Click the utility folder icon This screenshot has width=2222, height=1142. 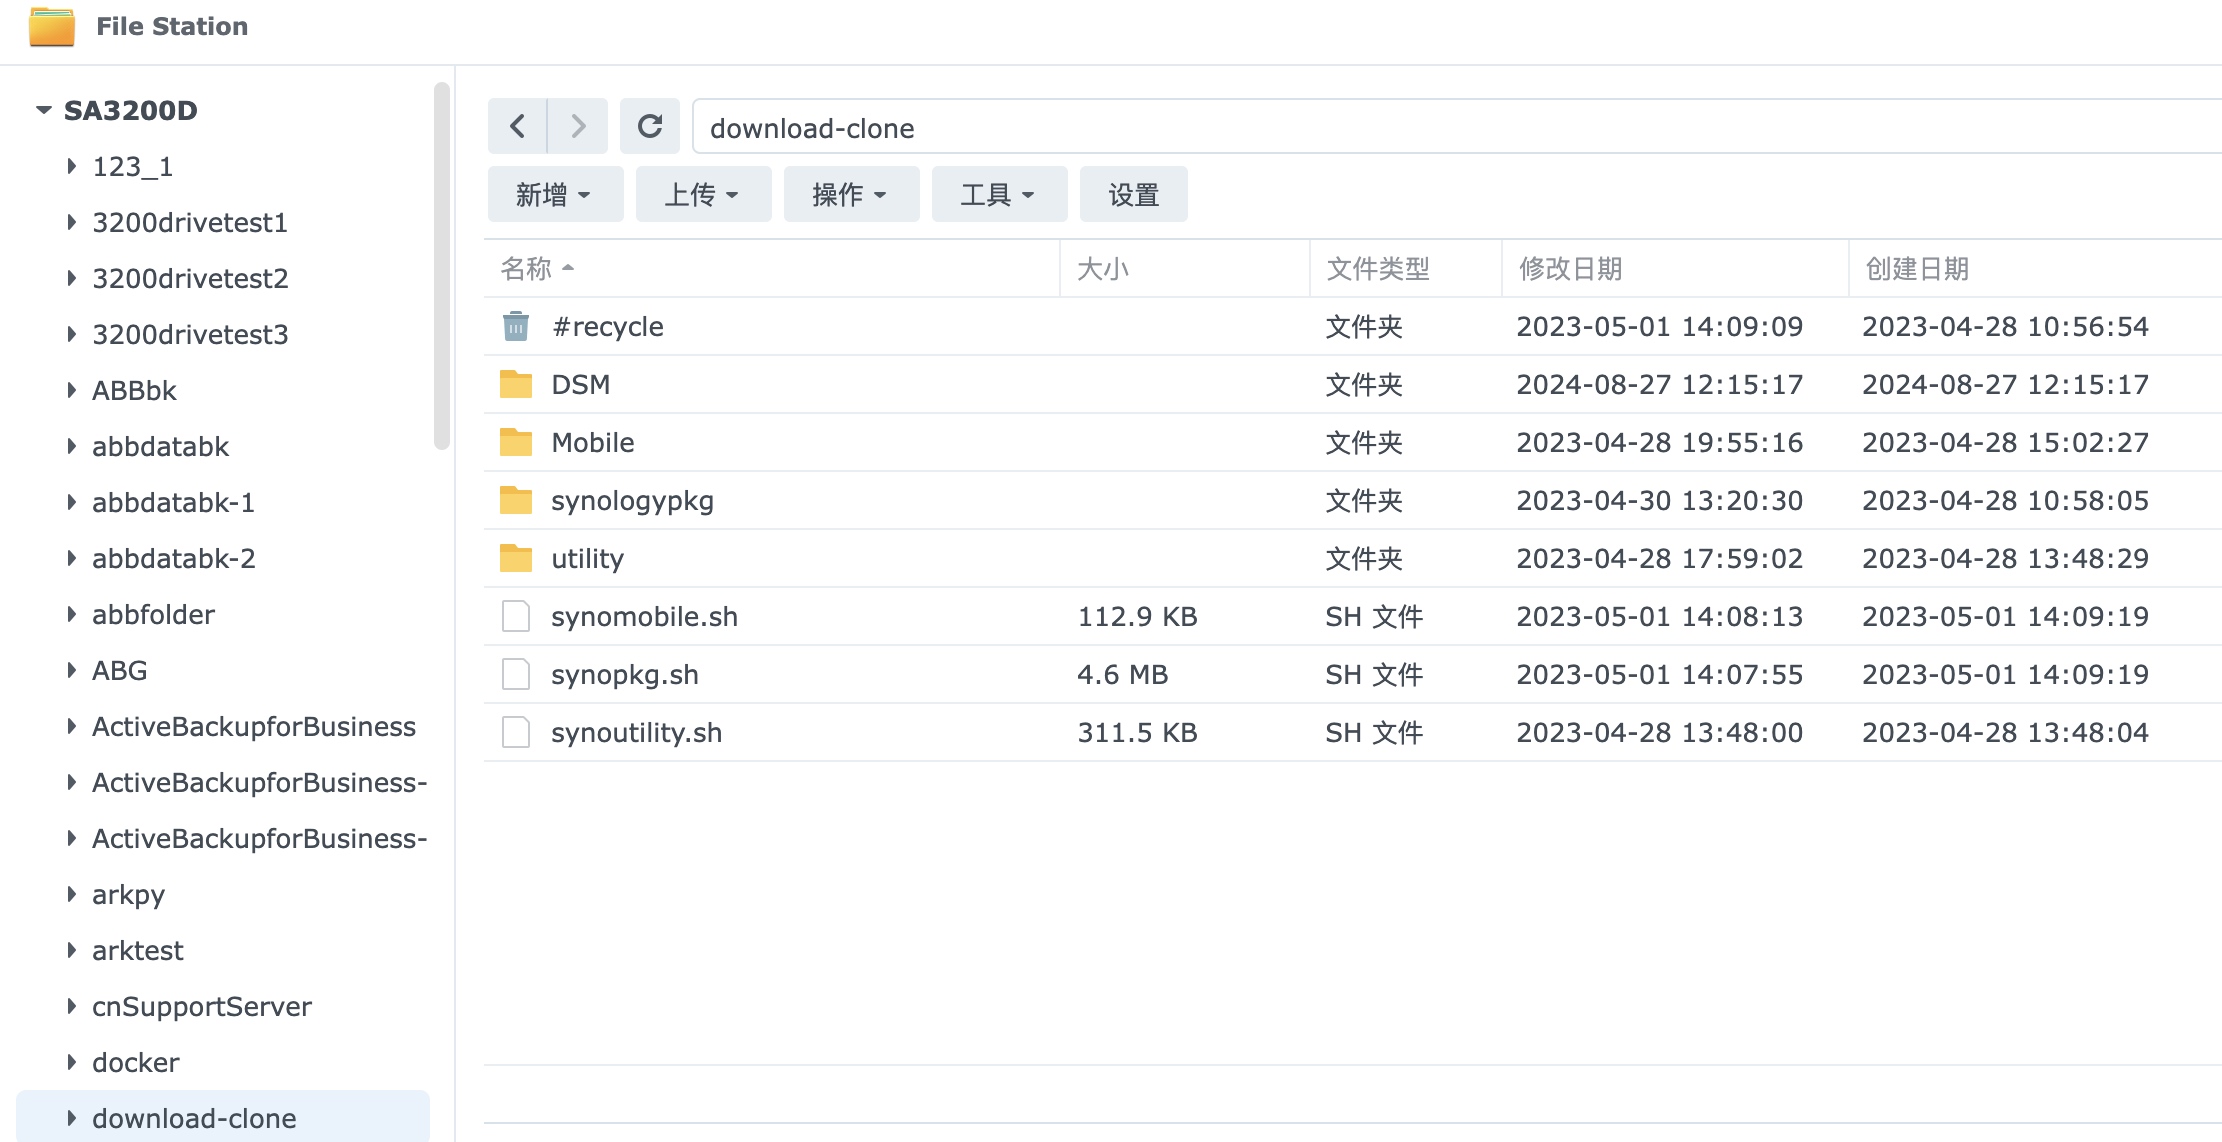tap(516, 558)
